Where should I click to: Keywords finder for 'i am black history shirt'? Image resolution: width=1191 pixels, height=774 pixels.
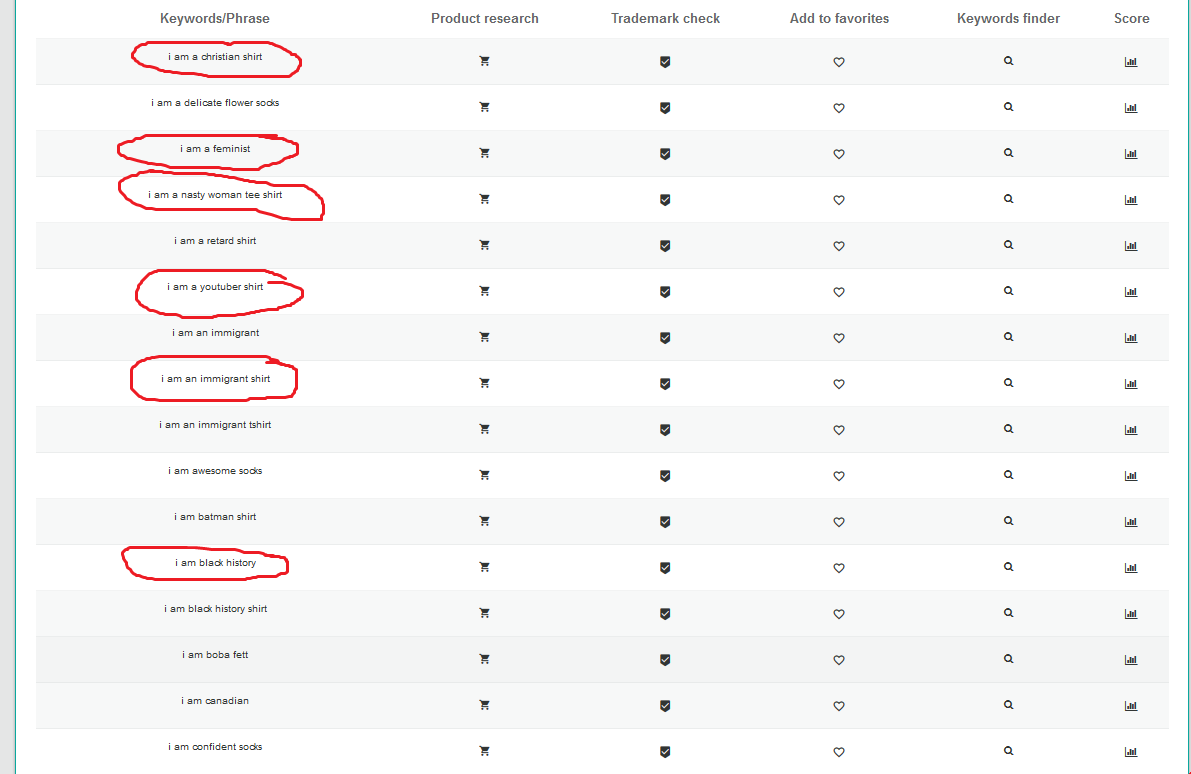[1008, 613]
